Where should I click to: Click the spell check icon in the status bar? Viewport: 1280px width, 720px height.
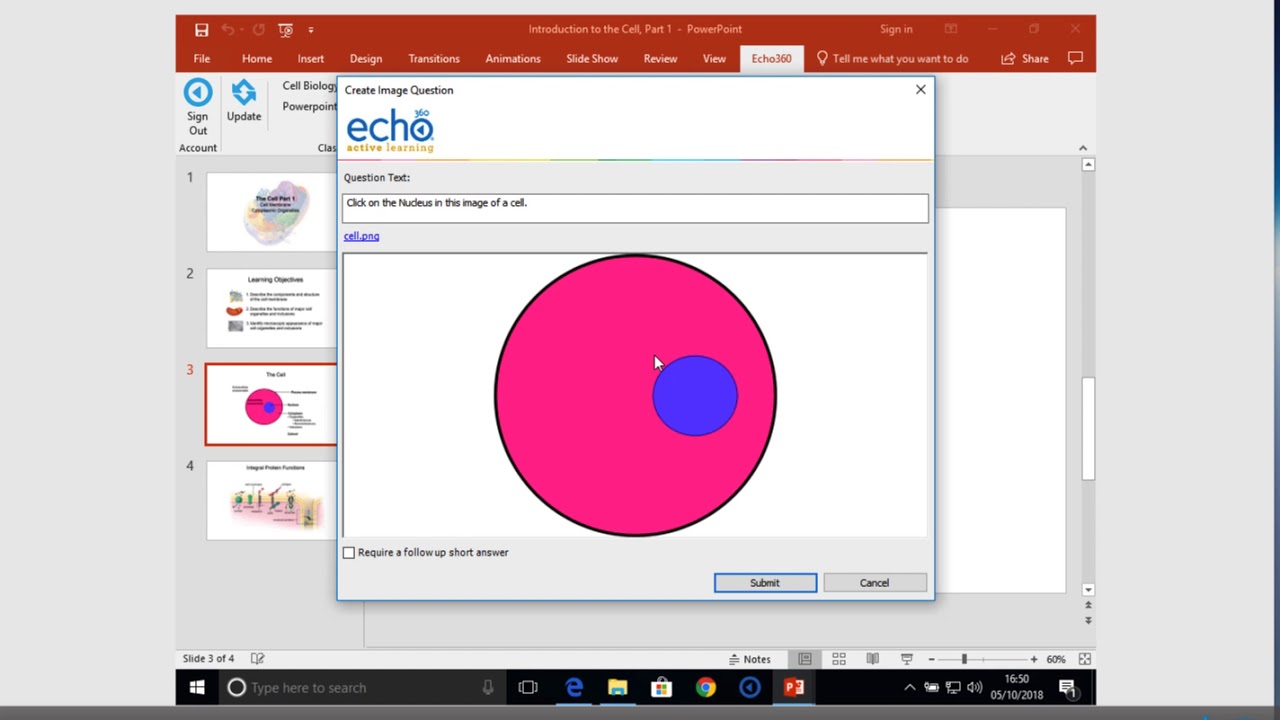257,658
